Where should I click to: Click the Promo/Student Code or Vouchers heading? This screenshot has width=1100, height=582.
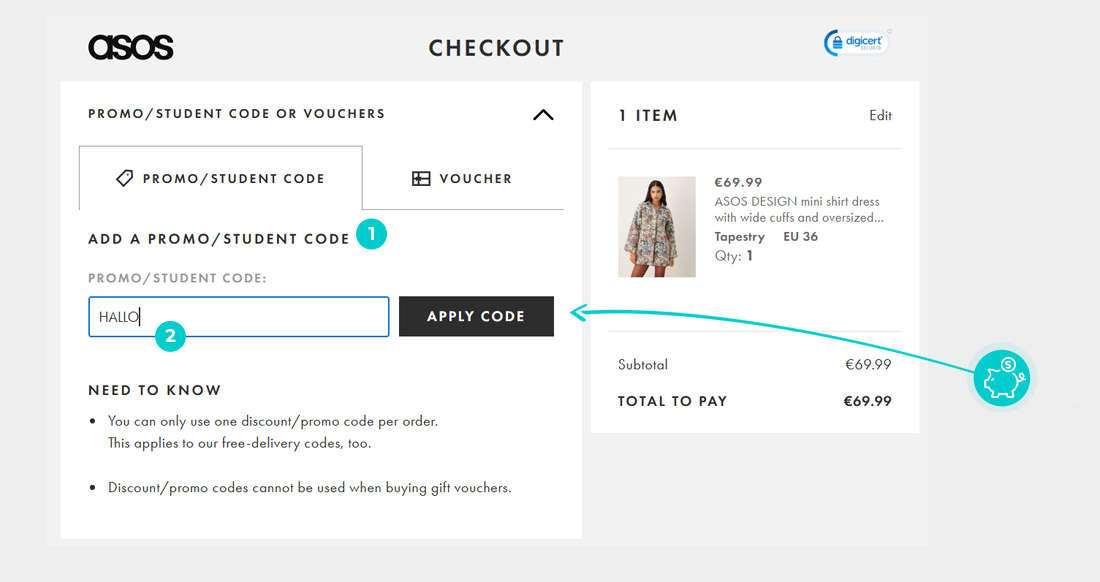[x=236, y=114]
